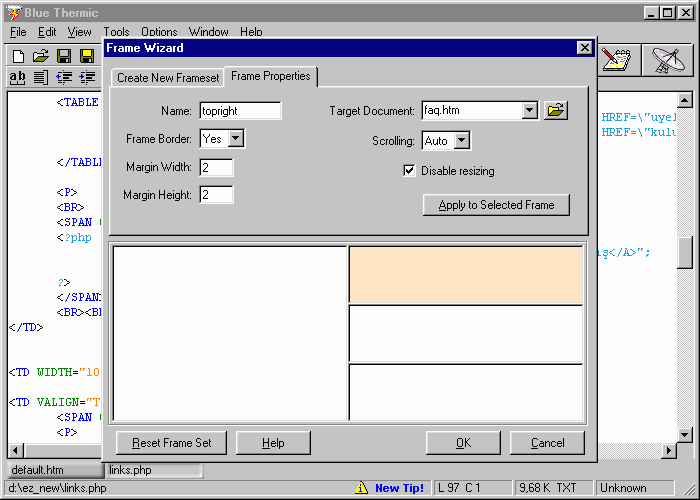700x500 pixels.
Task: Click the yellow warning tip icon in status bar
Action: click(x=361, y=488)
